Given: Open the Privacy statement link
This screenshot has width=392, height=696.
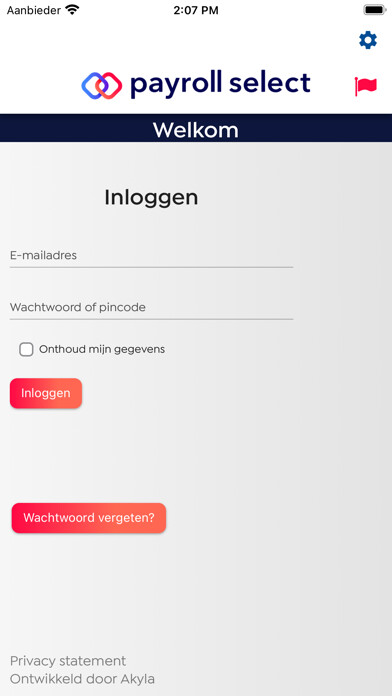Looking at the screenshot, I should (68, 661).
